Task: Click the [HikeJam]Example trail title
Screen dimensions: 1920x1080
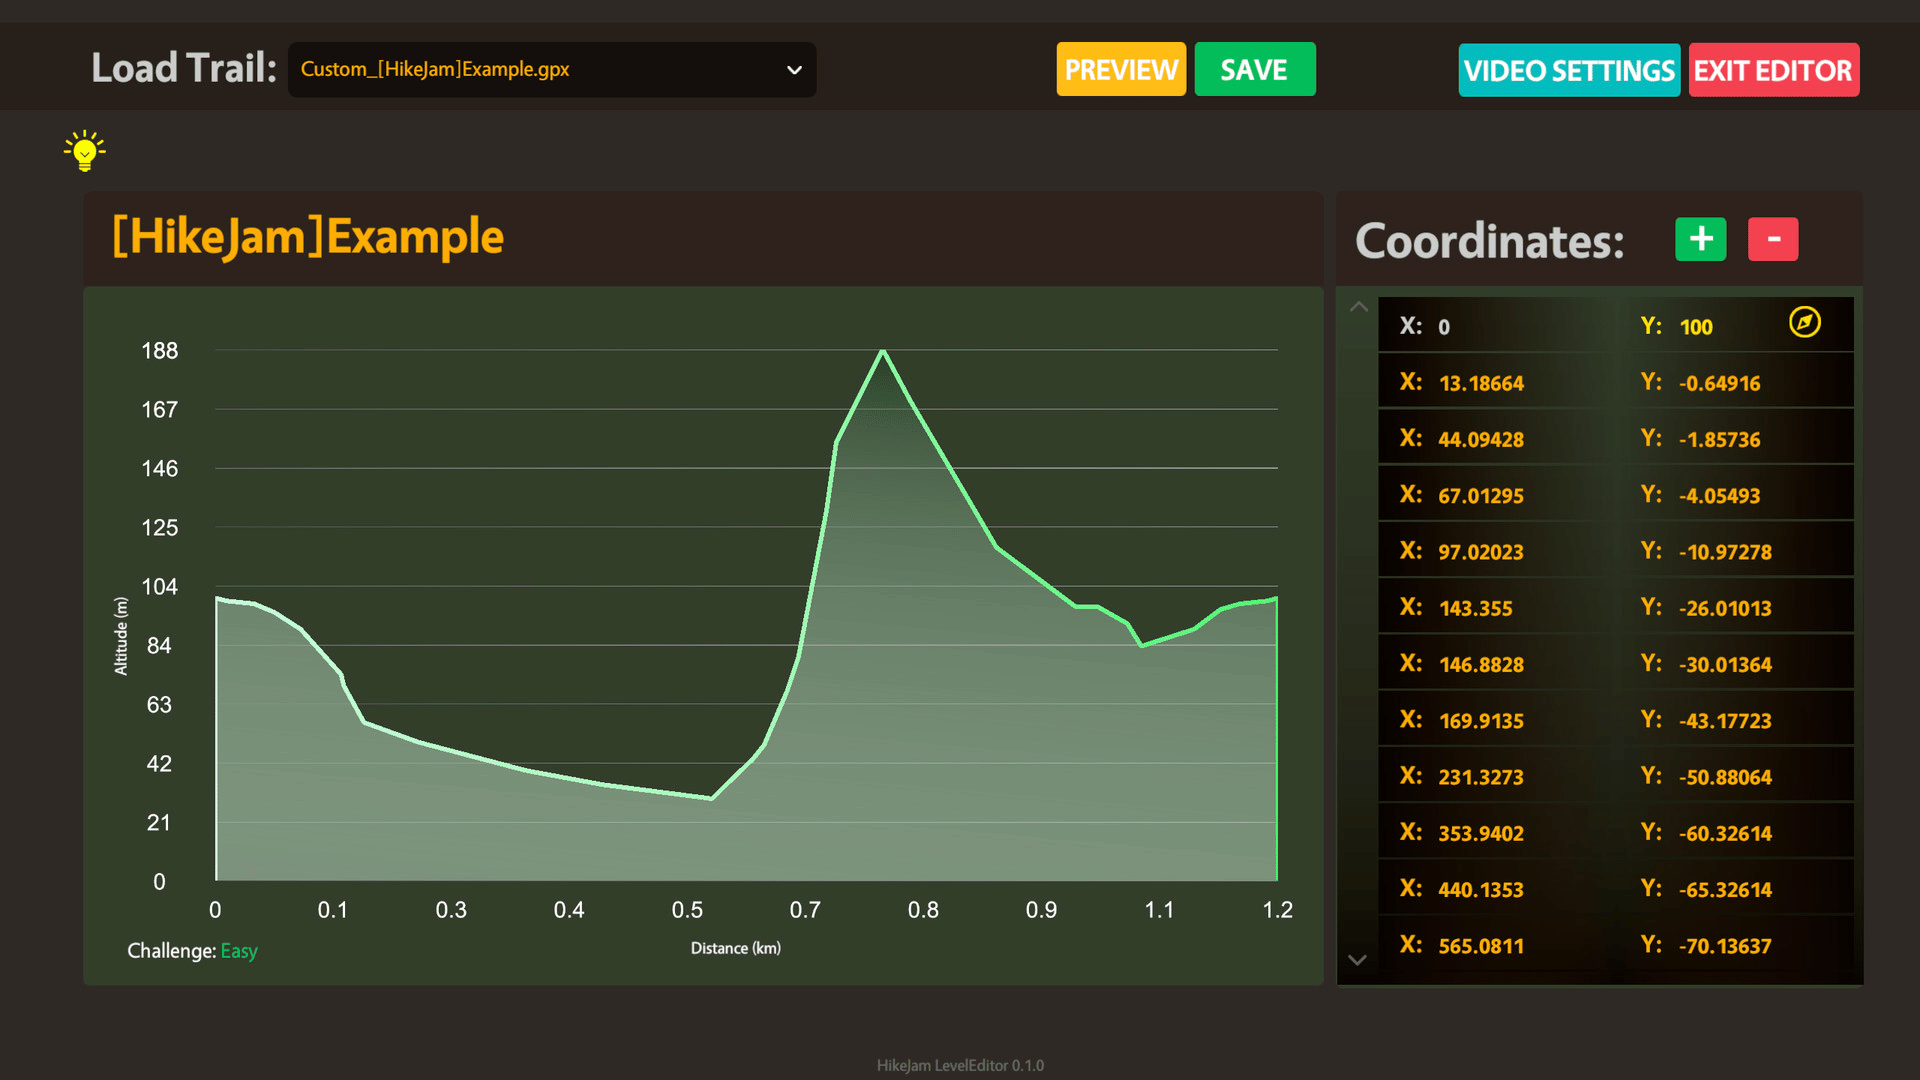Action: 308,237
